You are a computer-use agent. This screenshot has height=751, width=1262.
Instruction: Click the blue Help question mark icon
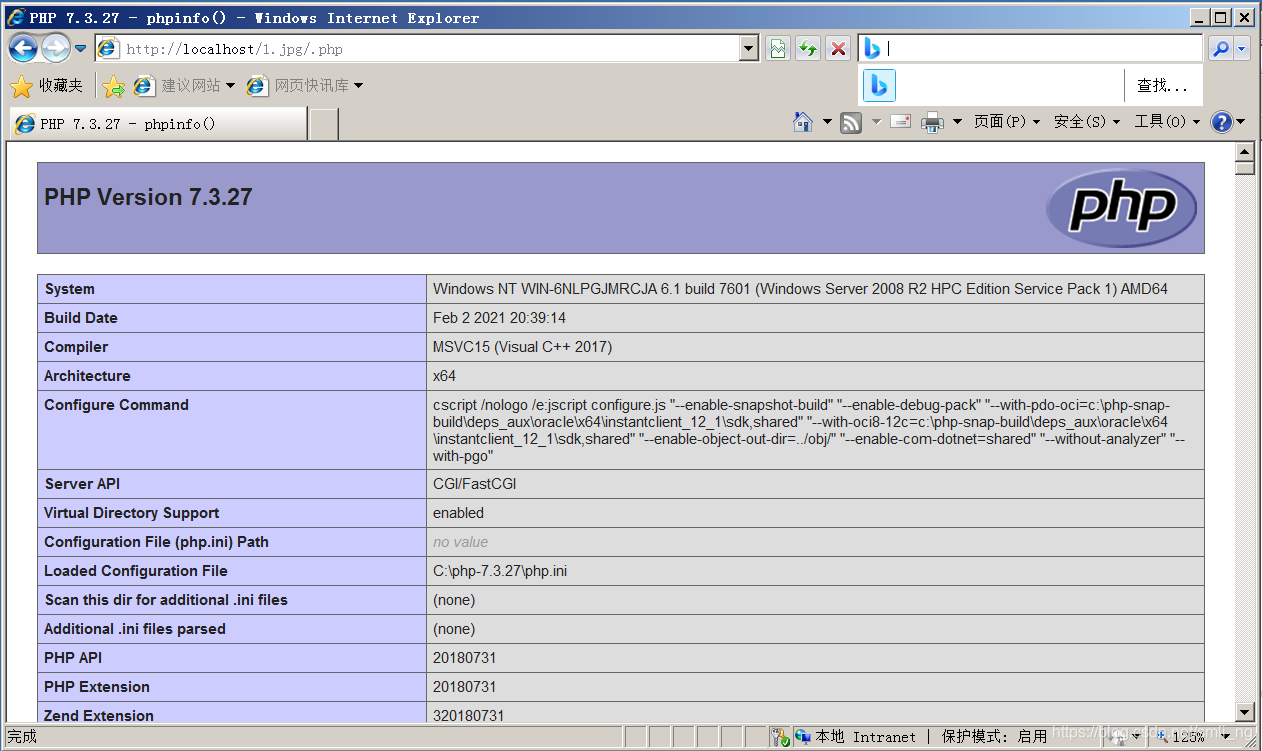coord(1221,122)
